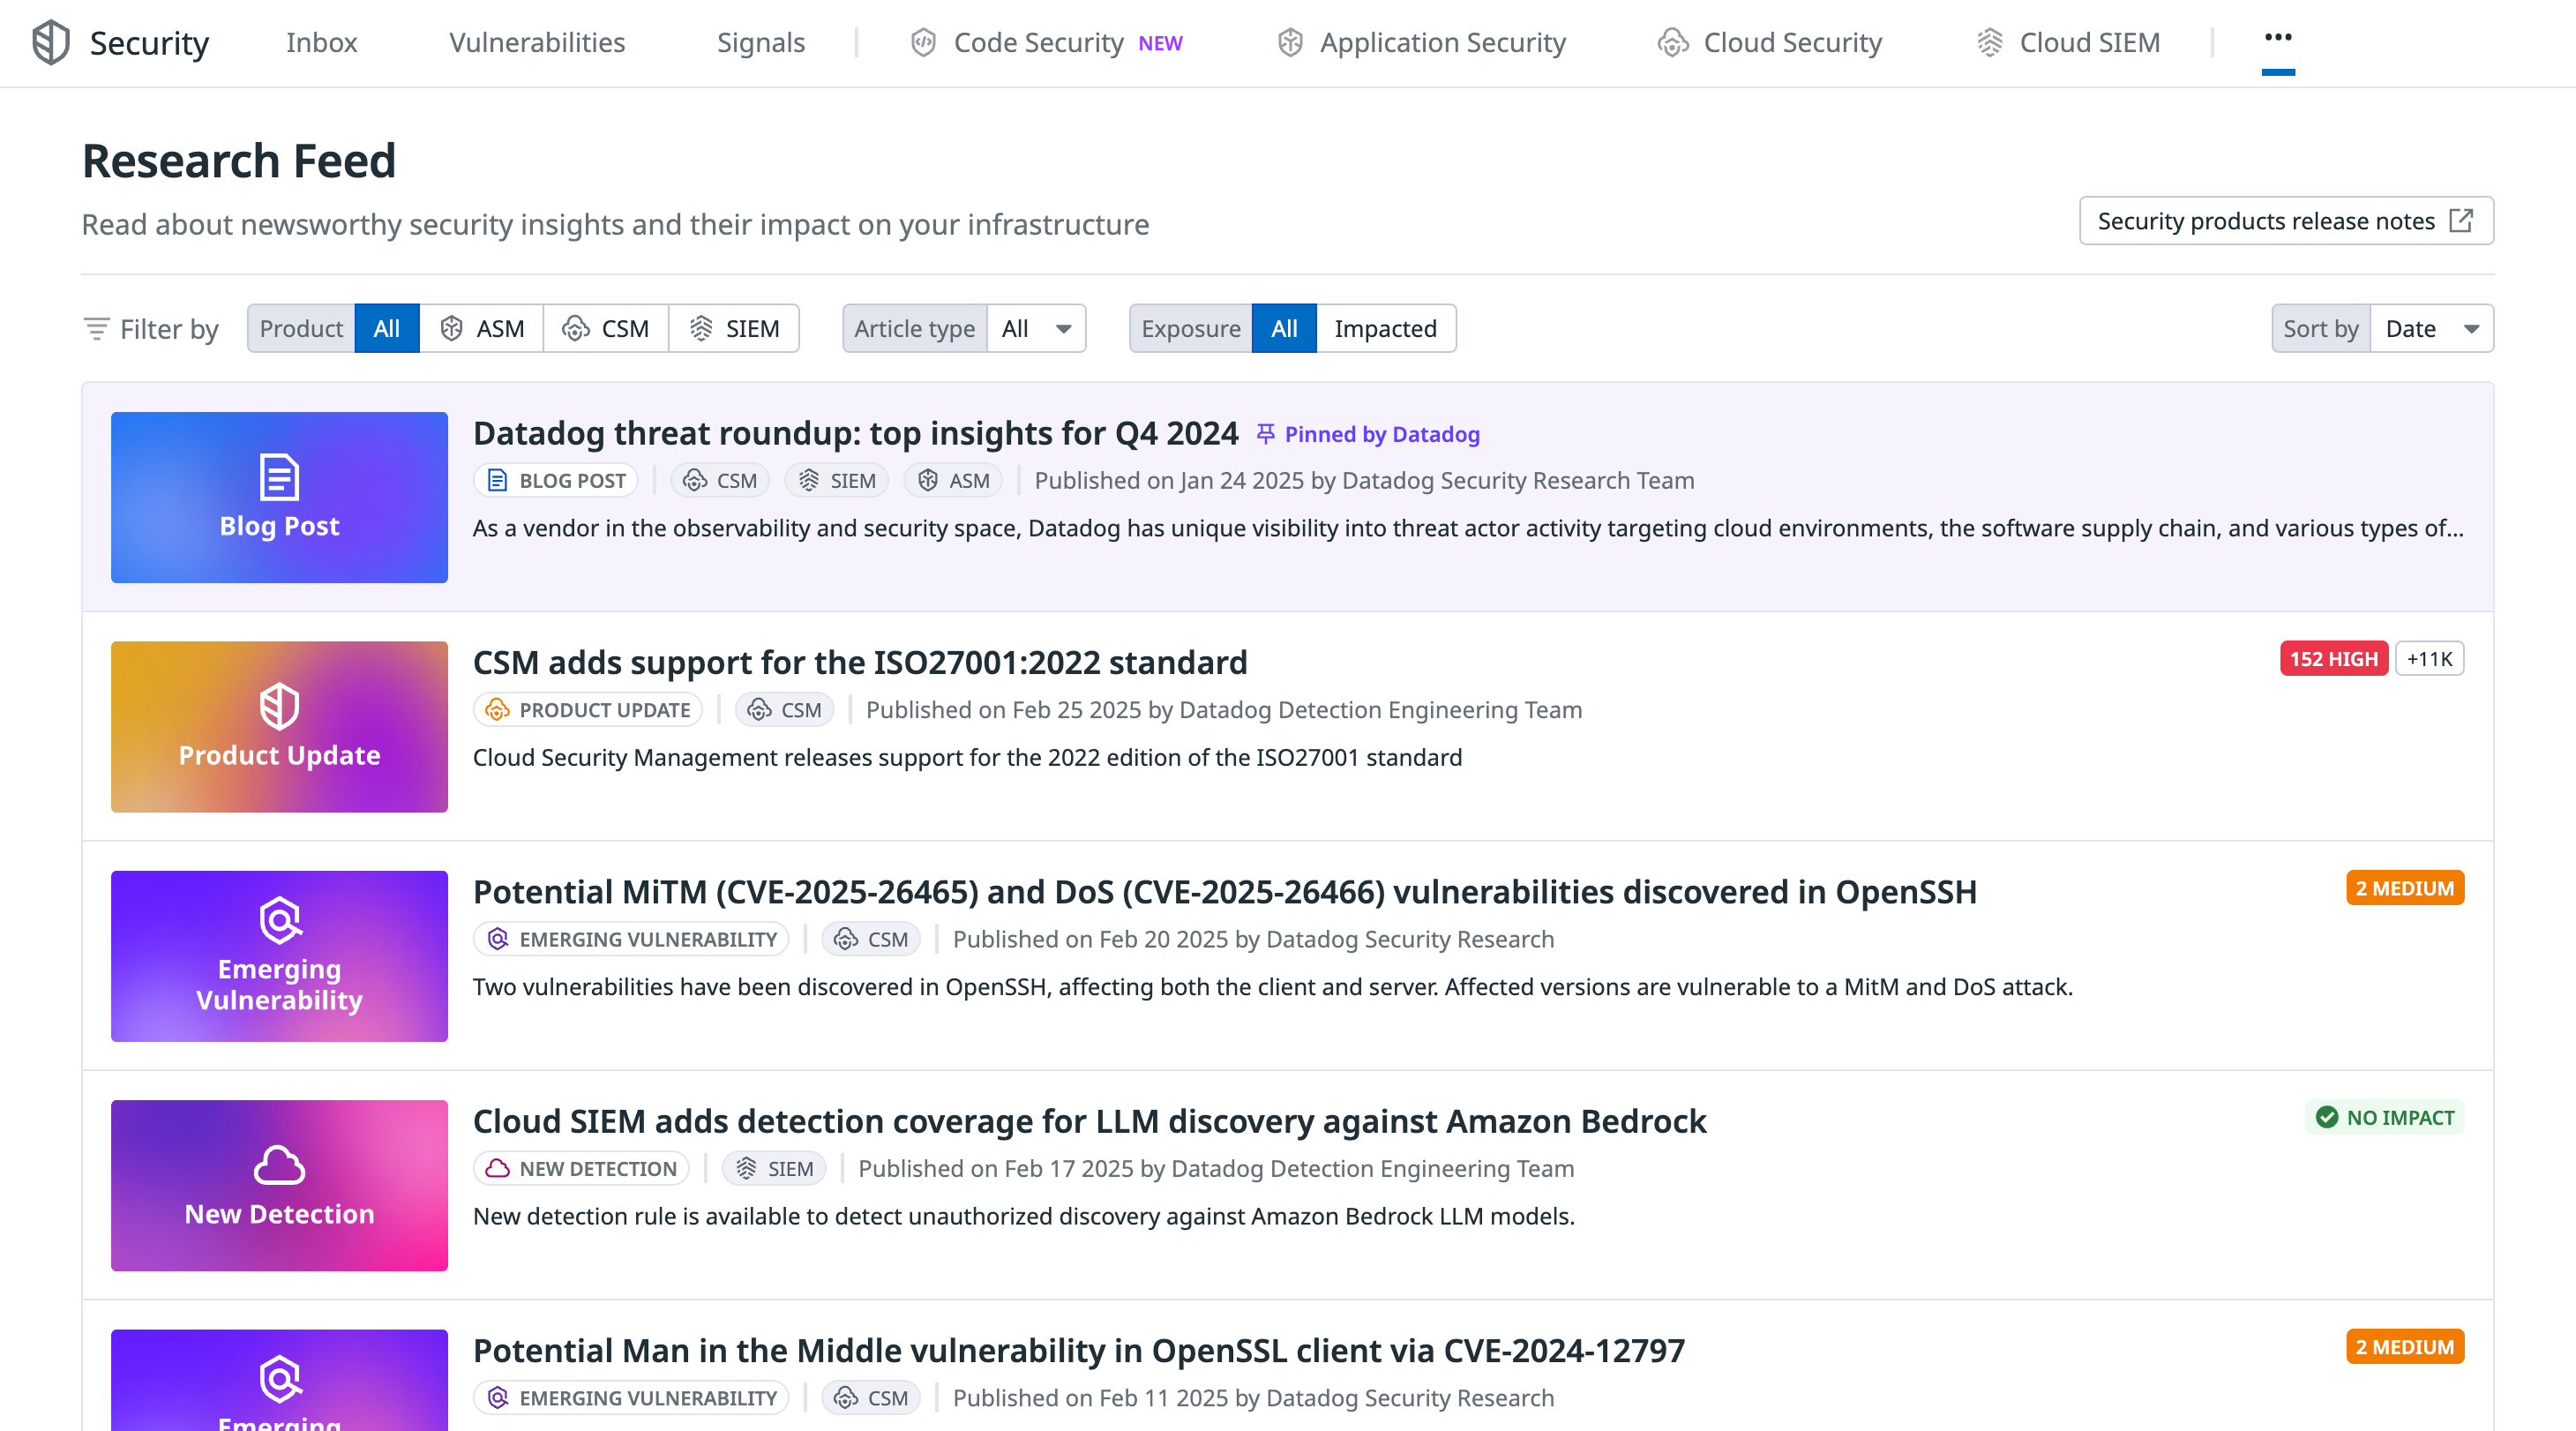Open the Signals tab
2576x1431 pixels.
tap(761, 43)
